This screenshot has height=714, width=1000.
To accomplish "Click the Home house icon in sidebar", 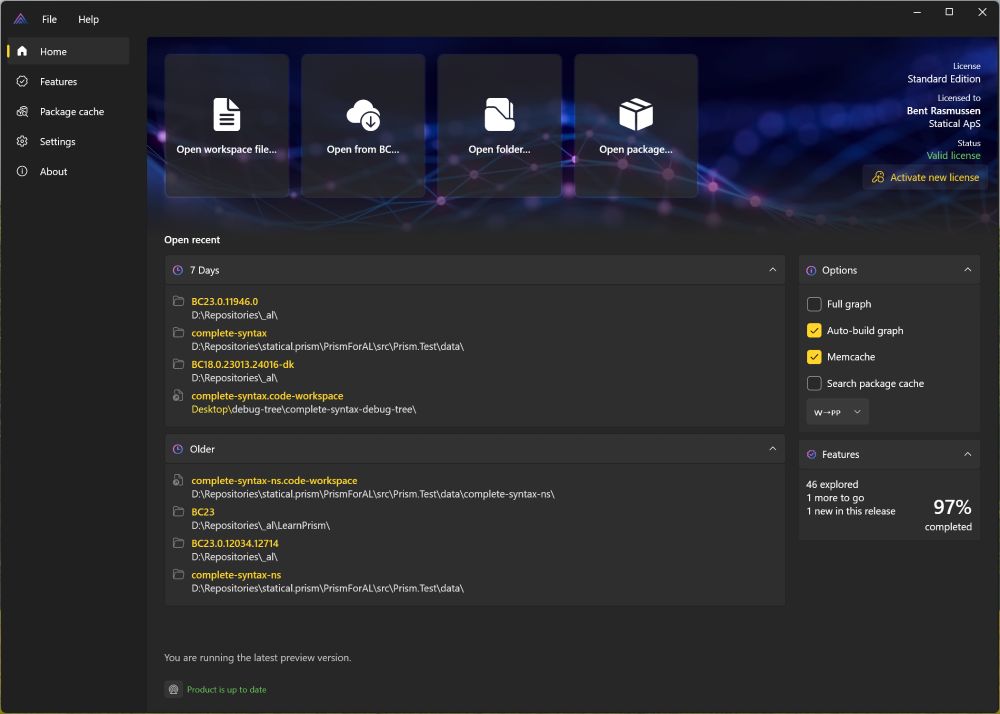I will click(22, 51).
